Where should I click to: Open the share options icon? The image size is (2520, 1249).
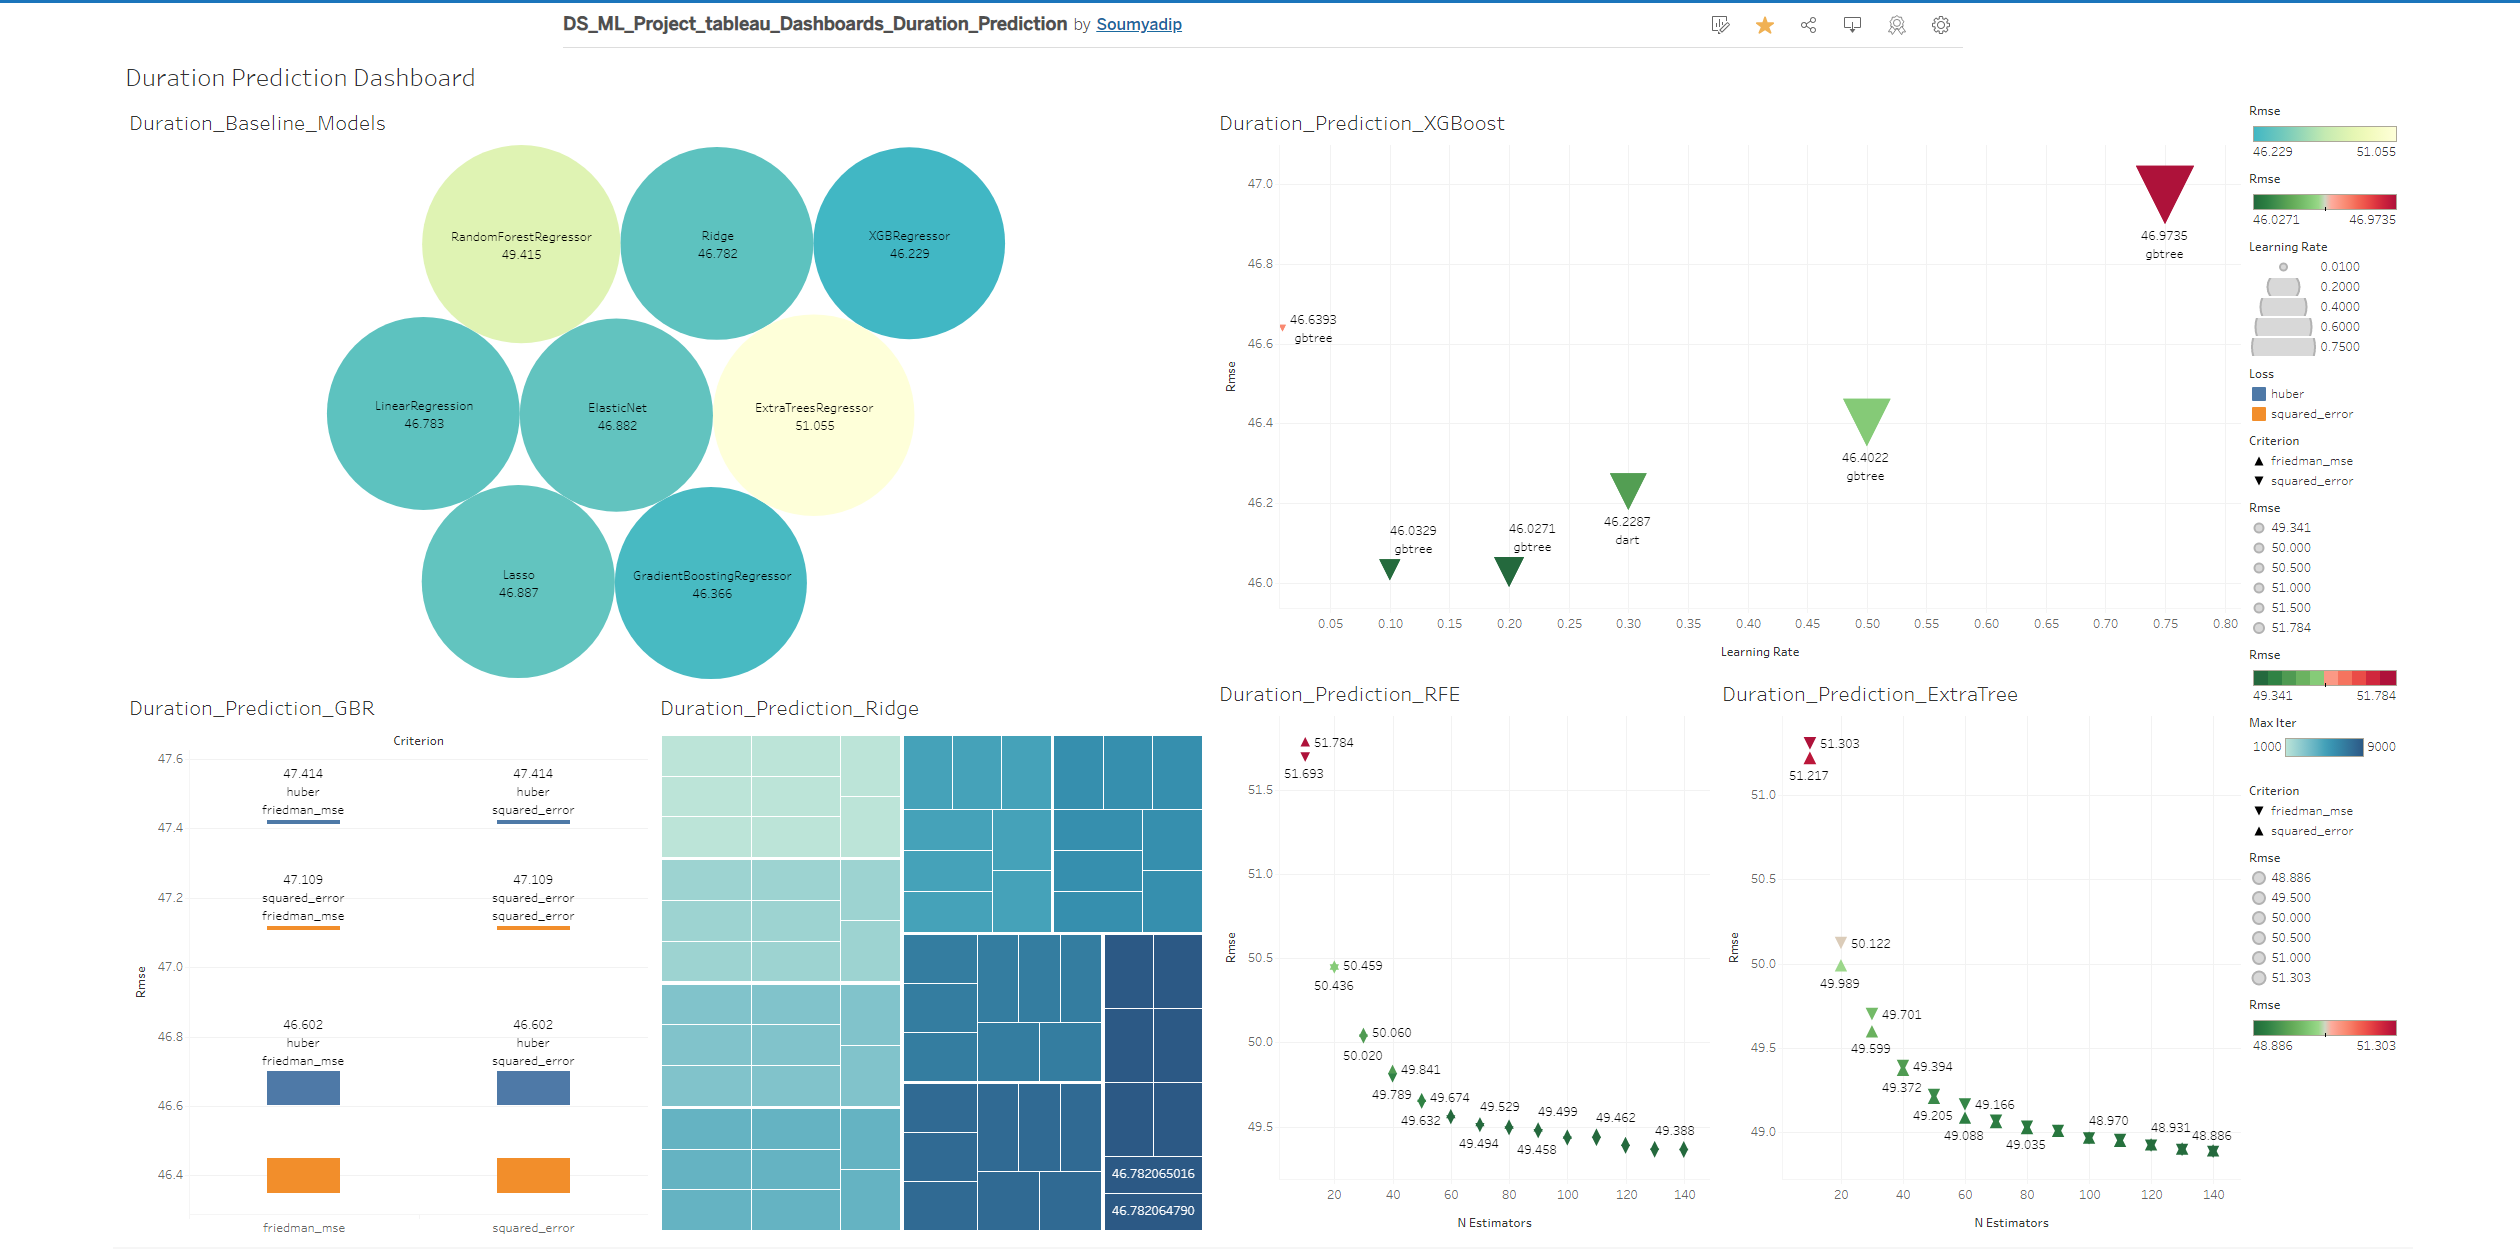[x=1809, y=24]
